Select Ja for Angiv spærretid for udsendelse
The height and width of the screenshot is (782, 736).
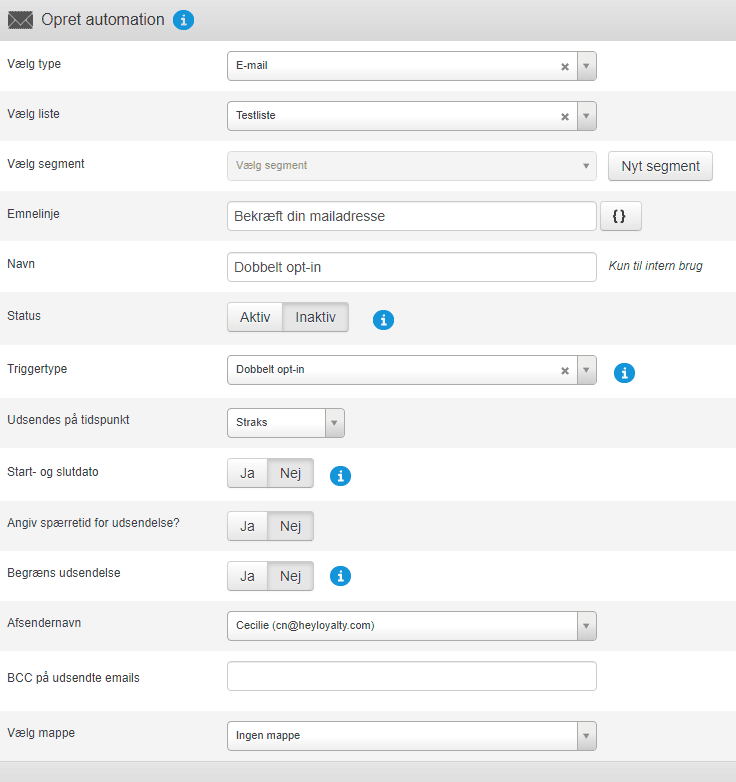tap(247, 526)
